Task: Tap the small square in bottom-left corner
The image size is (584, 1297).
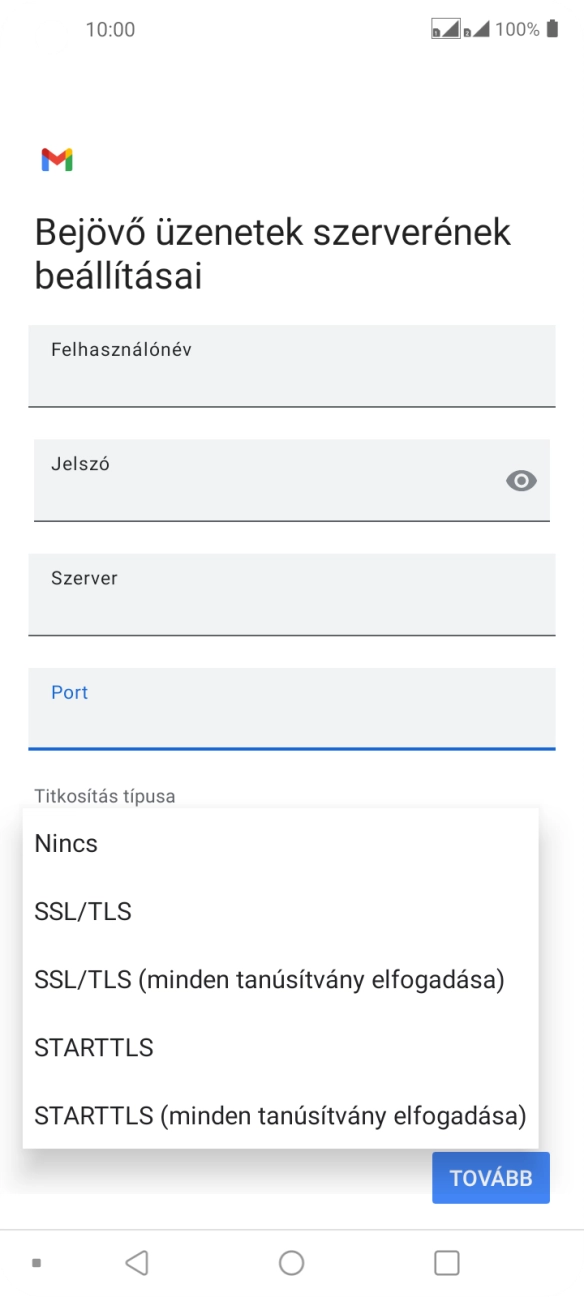Action: tap(38, 1262)
